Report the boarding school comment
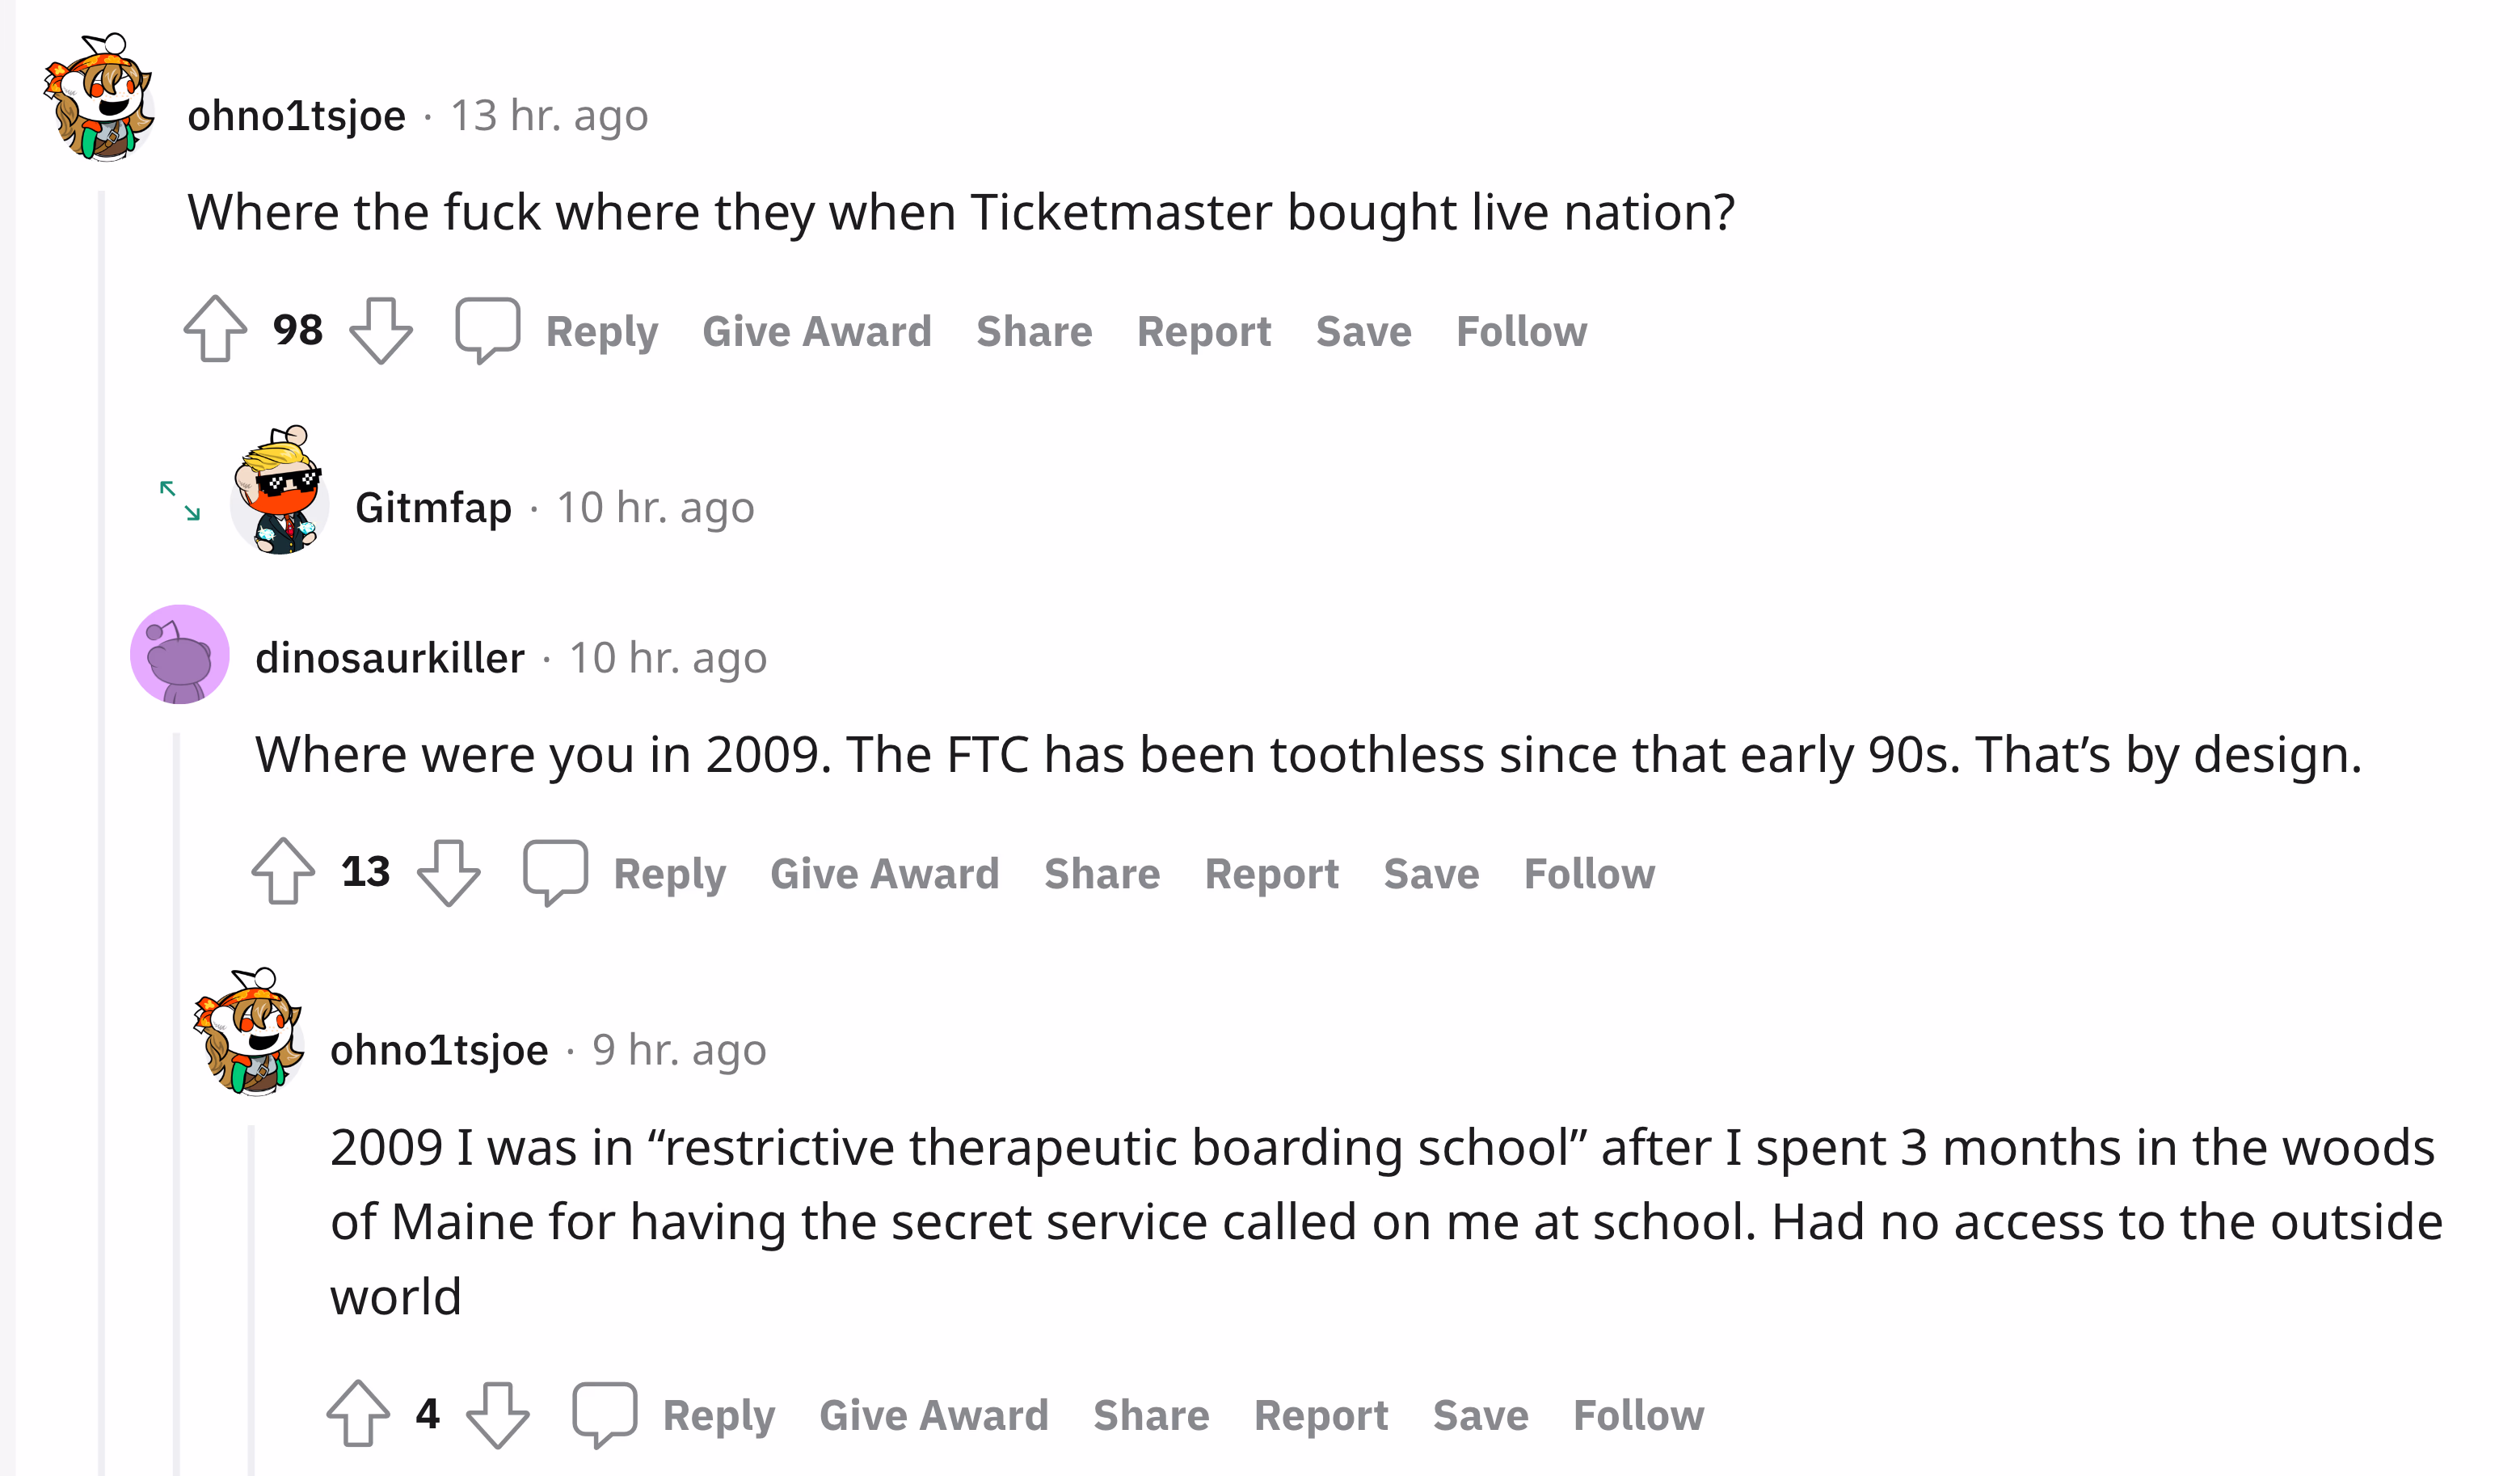This screenshot has width=2520, height=1476. coord(1320,1415)
